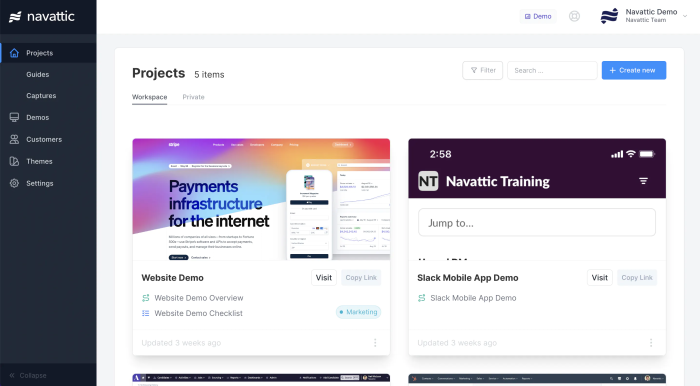Click the Settings gear icon
Screen dimensions: 700x386
14,183
